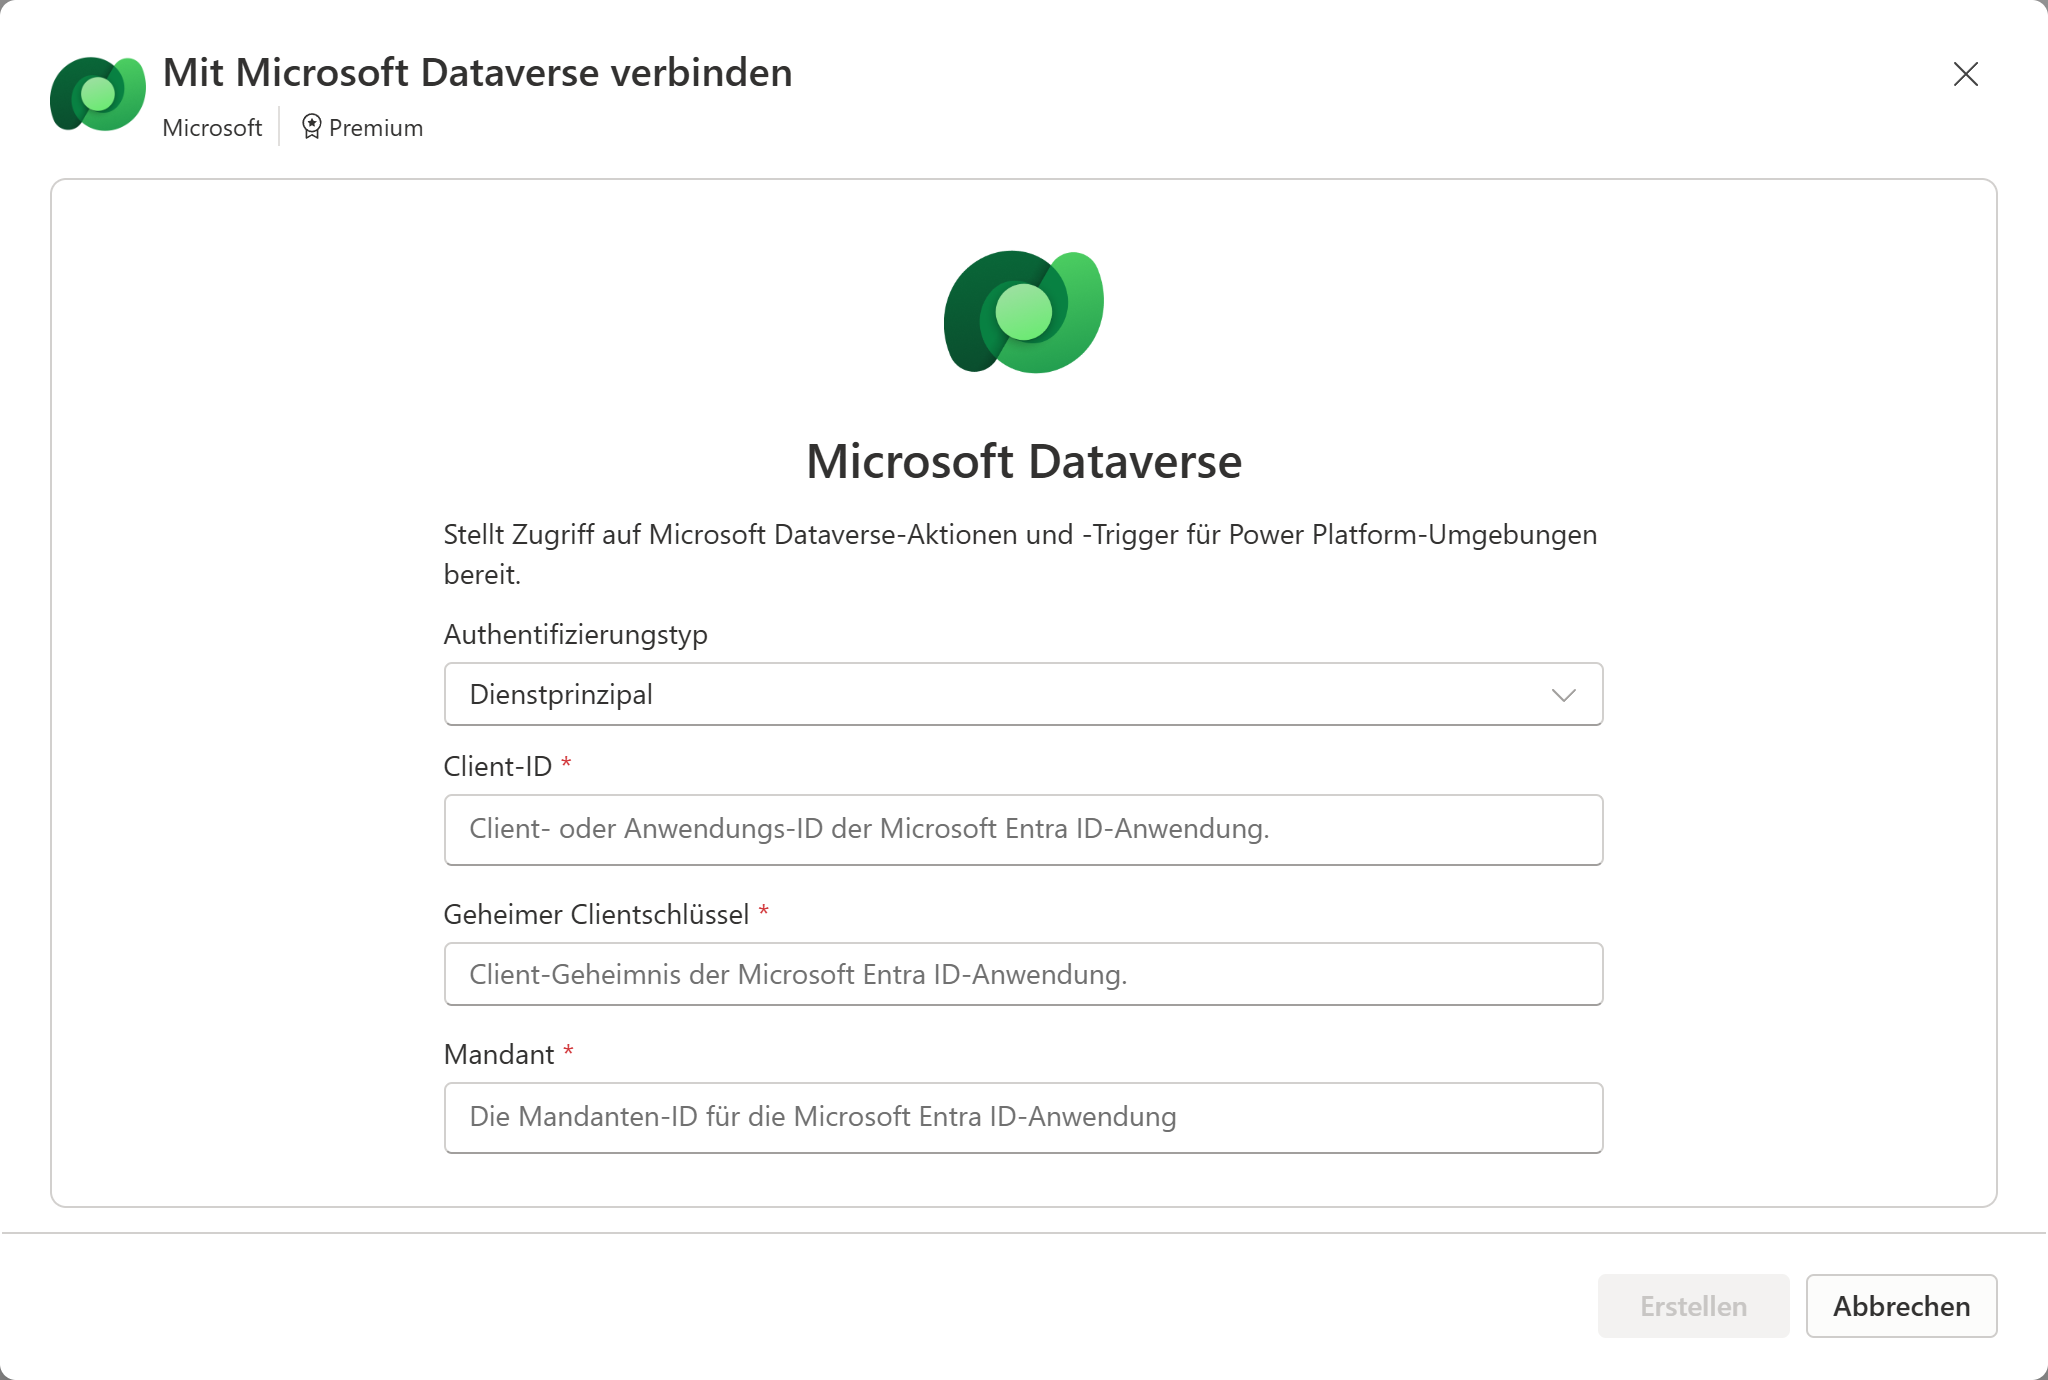The height and width of the screenshot is (1380, 2048).
Task: Click the 'Authentifizierungstyp' label
Action: (x=575, y=635)
